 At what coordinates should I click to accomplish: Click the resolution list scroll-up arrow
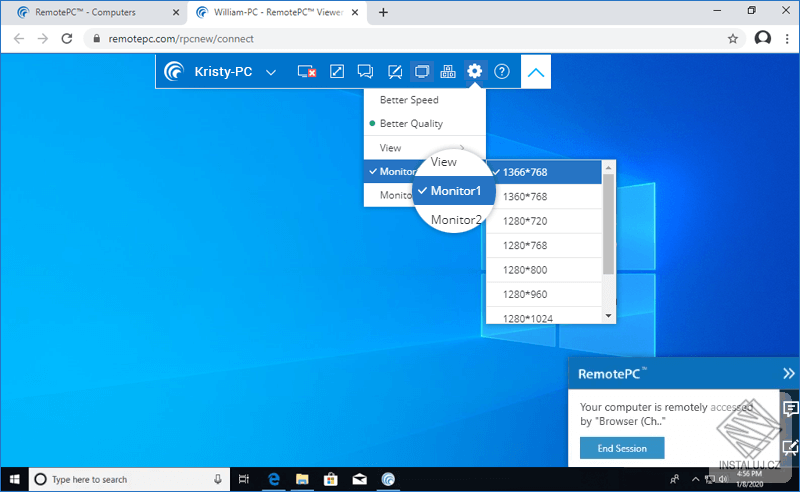coord(608,167)
